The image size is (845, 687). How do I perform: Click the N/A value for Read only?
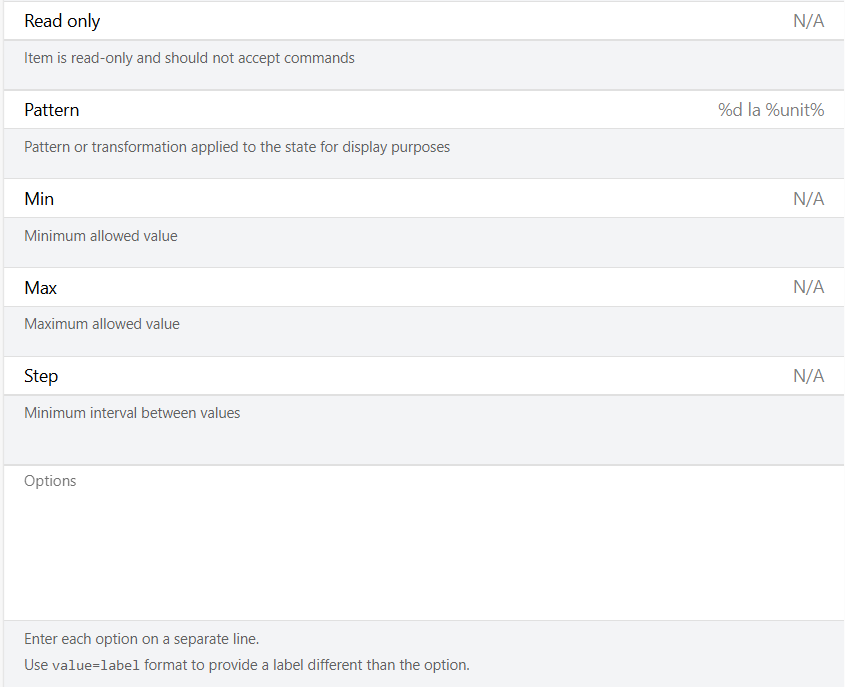[808, 21]
